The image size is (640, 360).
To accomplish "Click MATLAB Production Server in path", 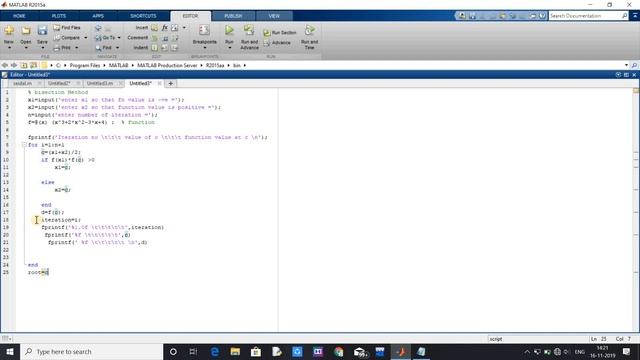I will coord(167,65).
